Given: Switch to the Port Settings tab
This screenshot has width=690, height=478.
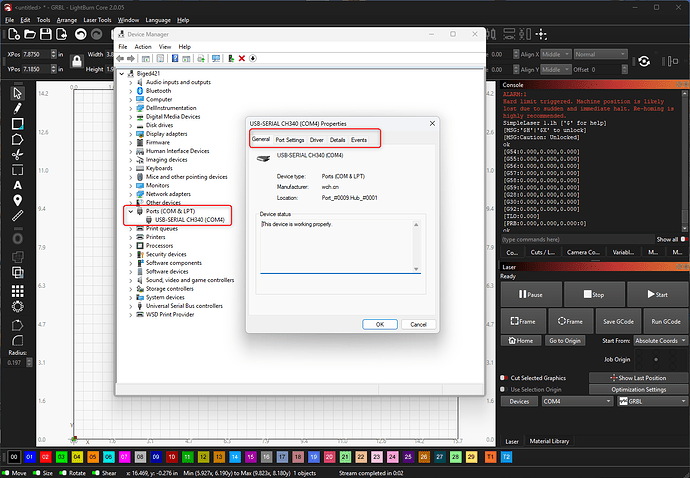Looking at the screenshot, I should tap(290, 140).
